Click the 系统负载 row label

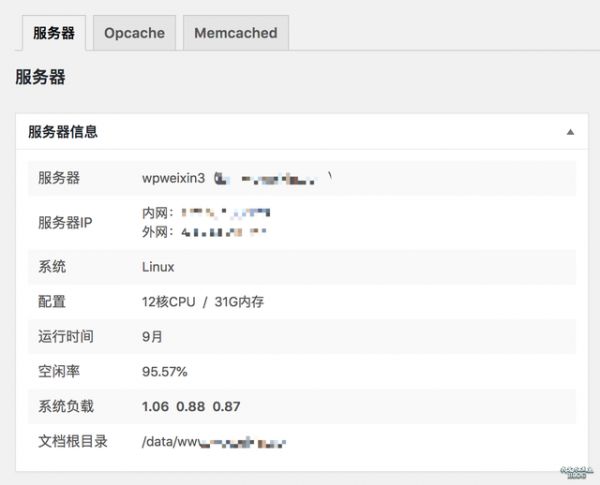[65, 407]
